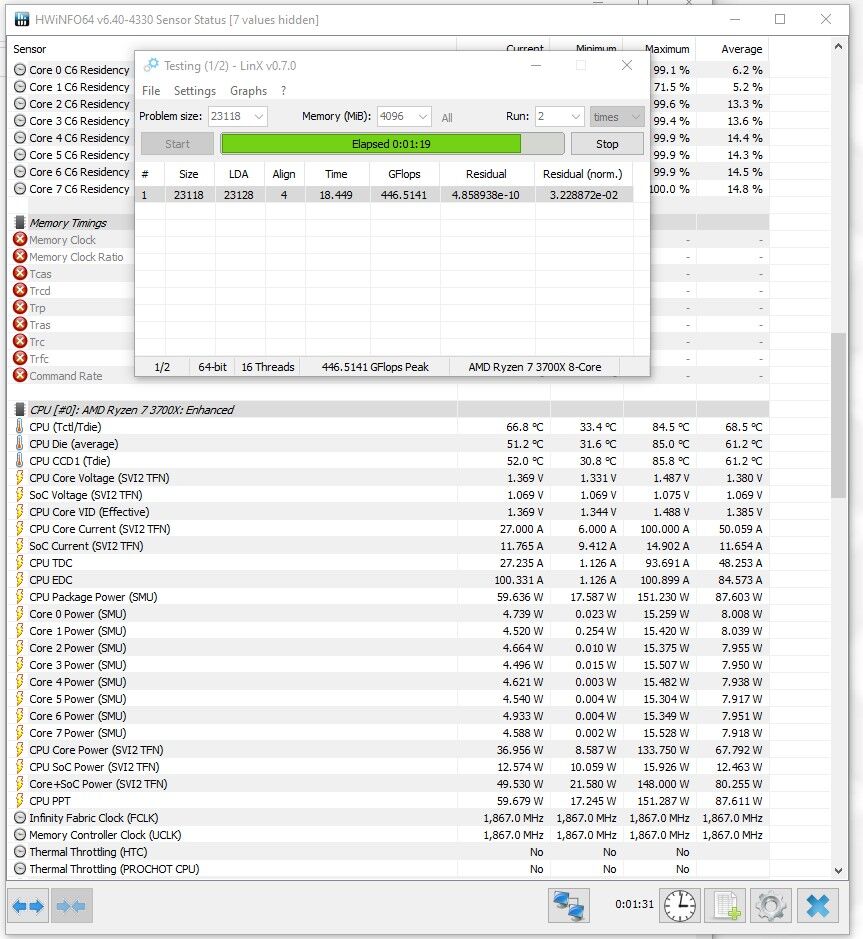Click the CPU Die (average) thermometer icon

19,444
